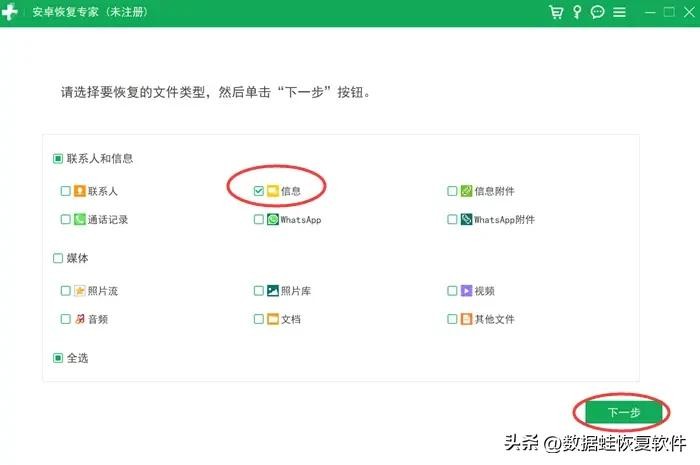Click the 照片库 photo library icon
Viewport: 700px width, 465px height.
point(272,291)
